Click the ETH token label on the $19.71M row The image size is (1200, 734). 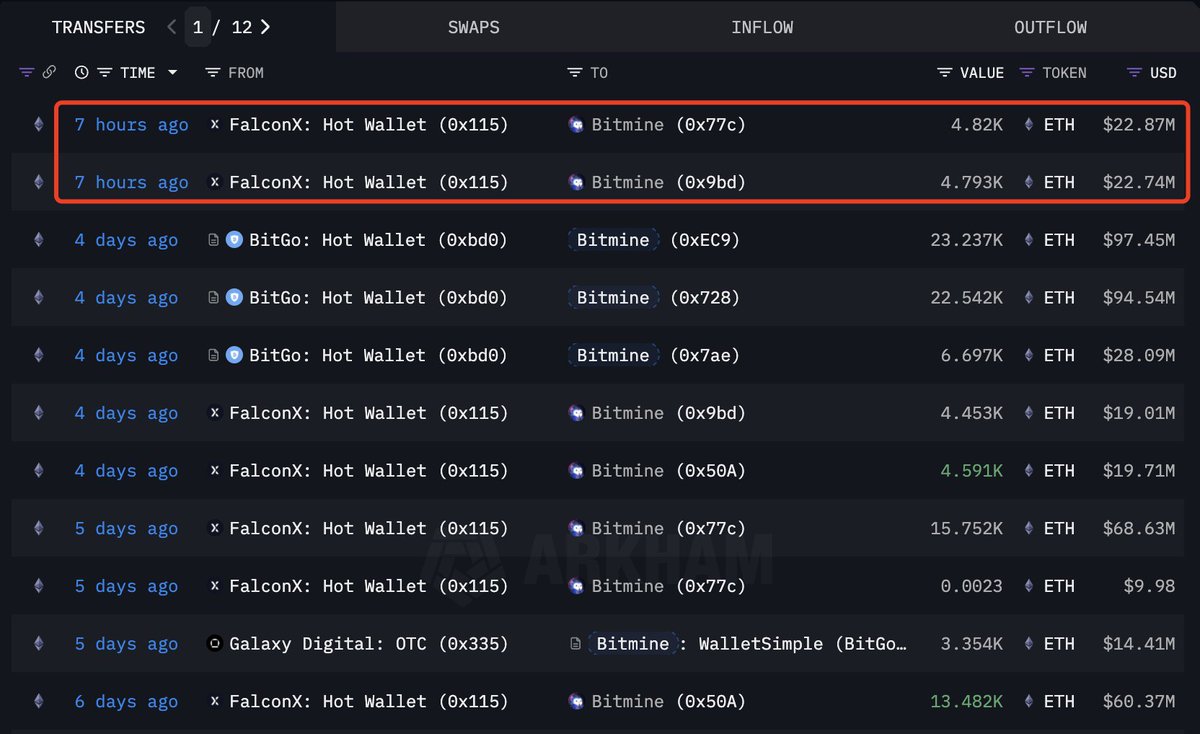pos(1059,471)
